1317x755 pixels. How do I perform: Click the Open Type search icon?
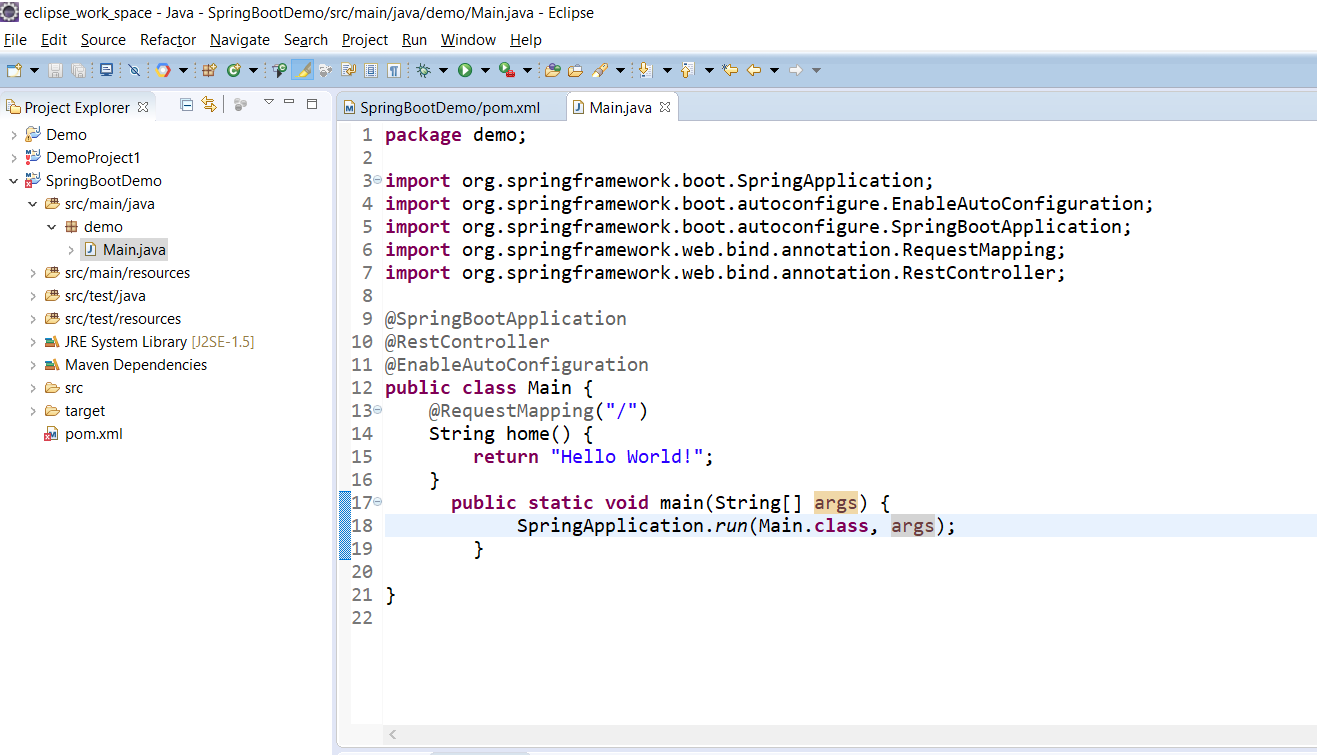279,70
